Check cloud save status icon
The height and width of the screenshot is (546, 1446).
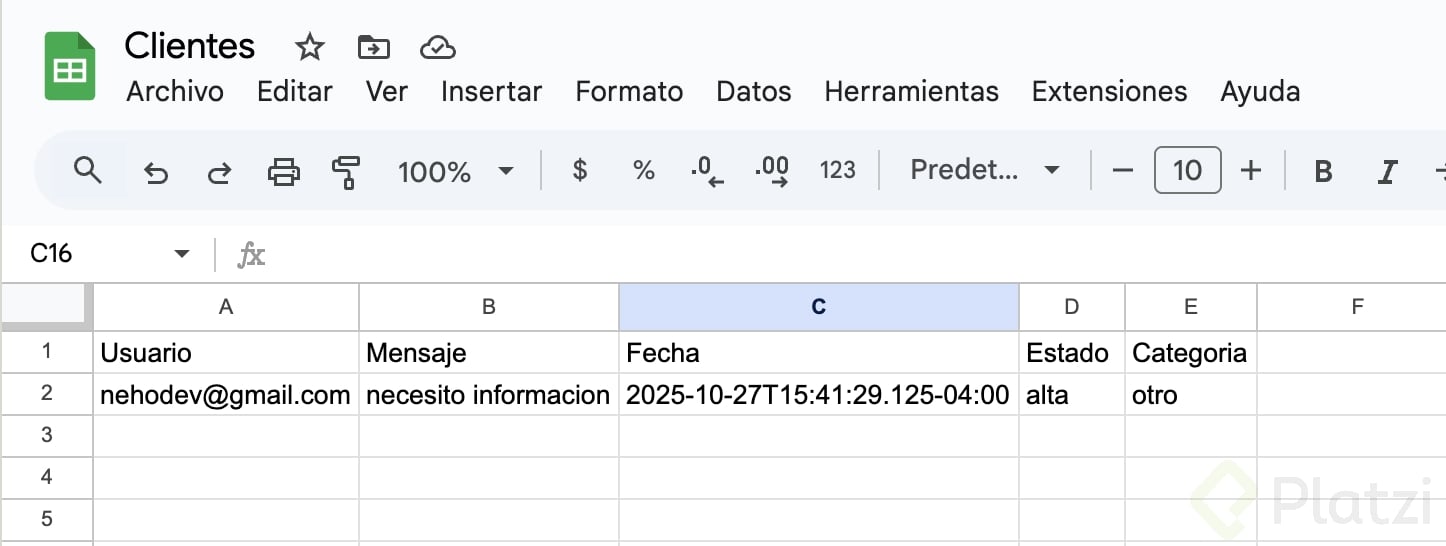point(438,47)
